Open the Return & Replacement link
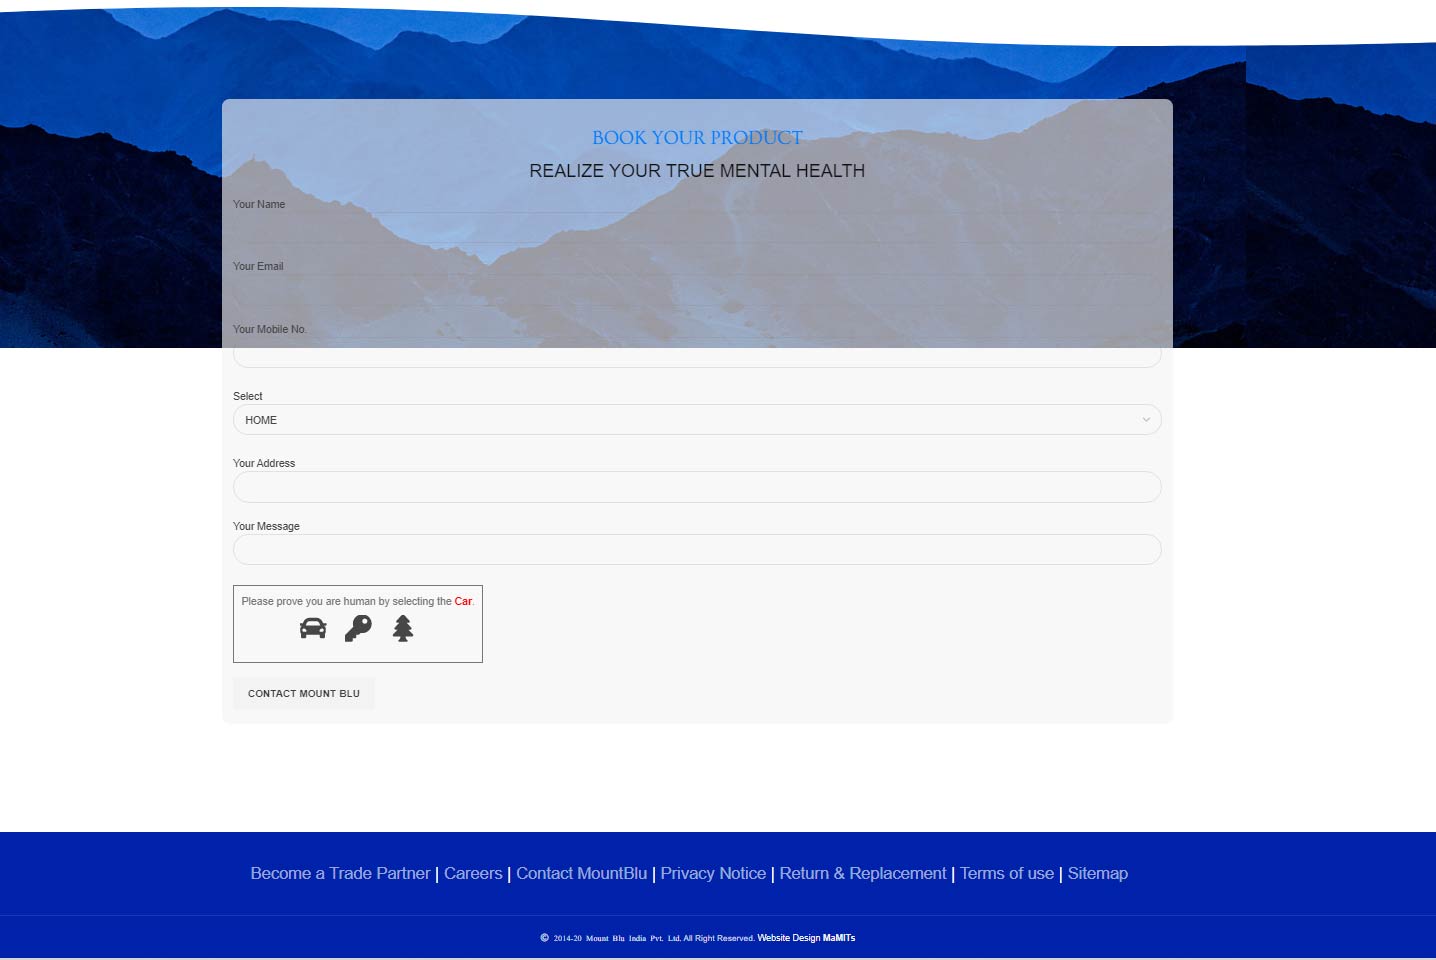Viewport: 1436px width, 960px height. (862, 874)
